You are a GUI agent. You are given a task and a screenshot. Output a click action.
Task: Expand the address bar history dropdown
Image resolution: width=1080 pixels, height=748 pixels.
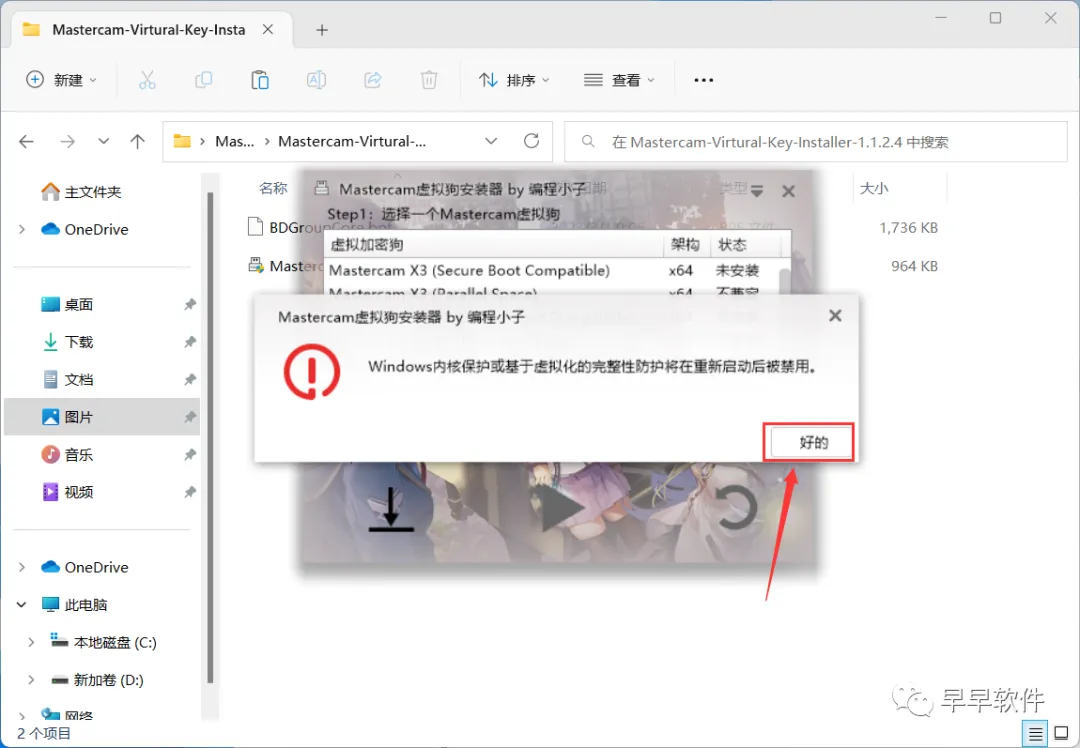click(491, 141)
